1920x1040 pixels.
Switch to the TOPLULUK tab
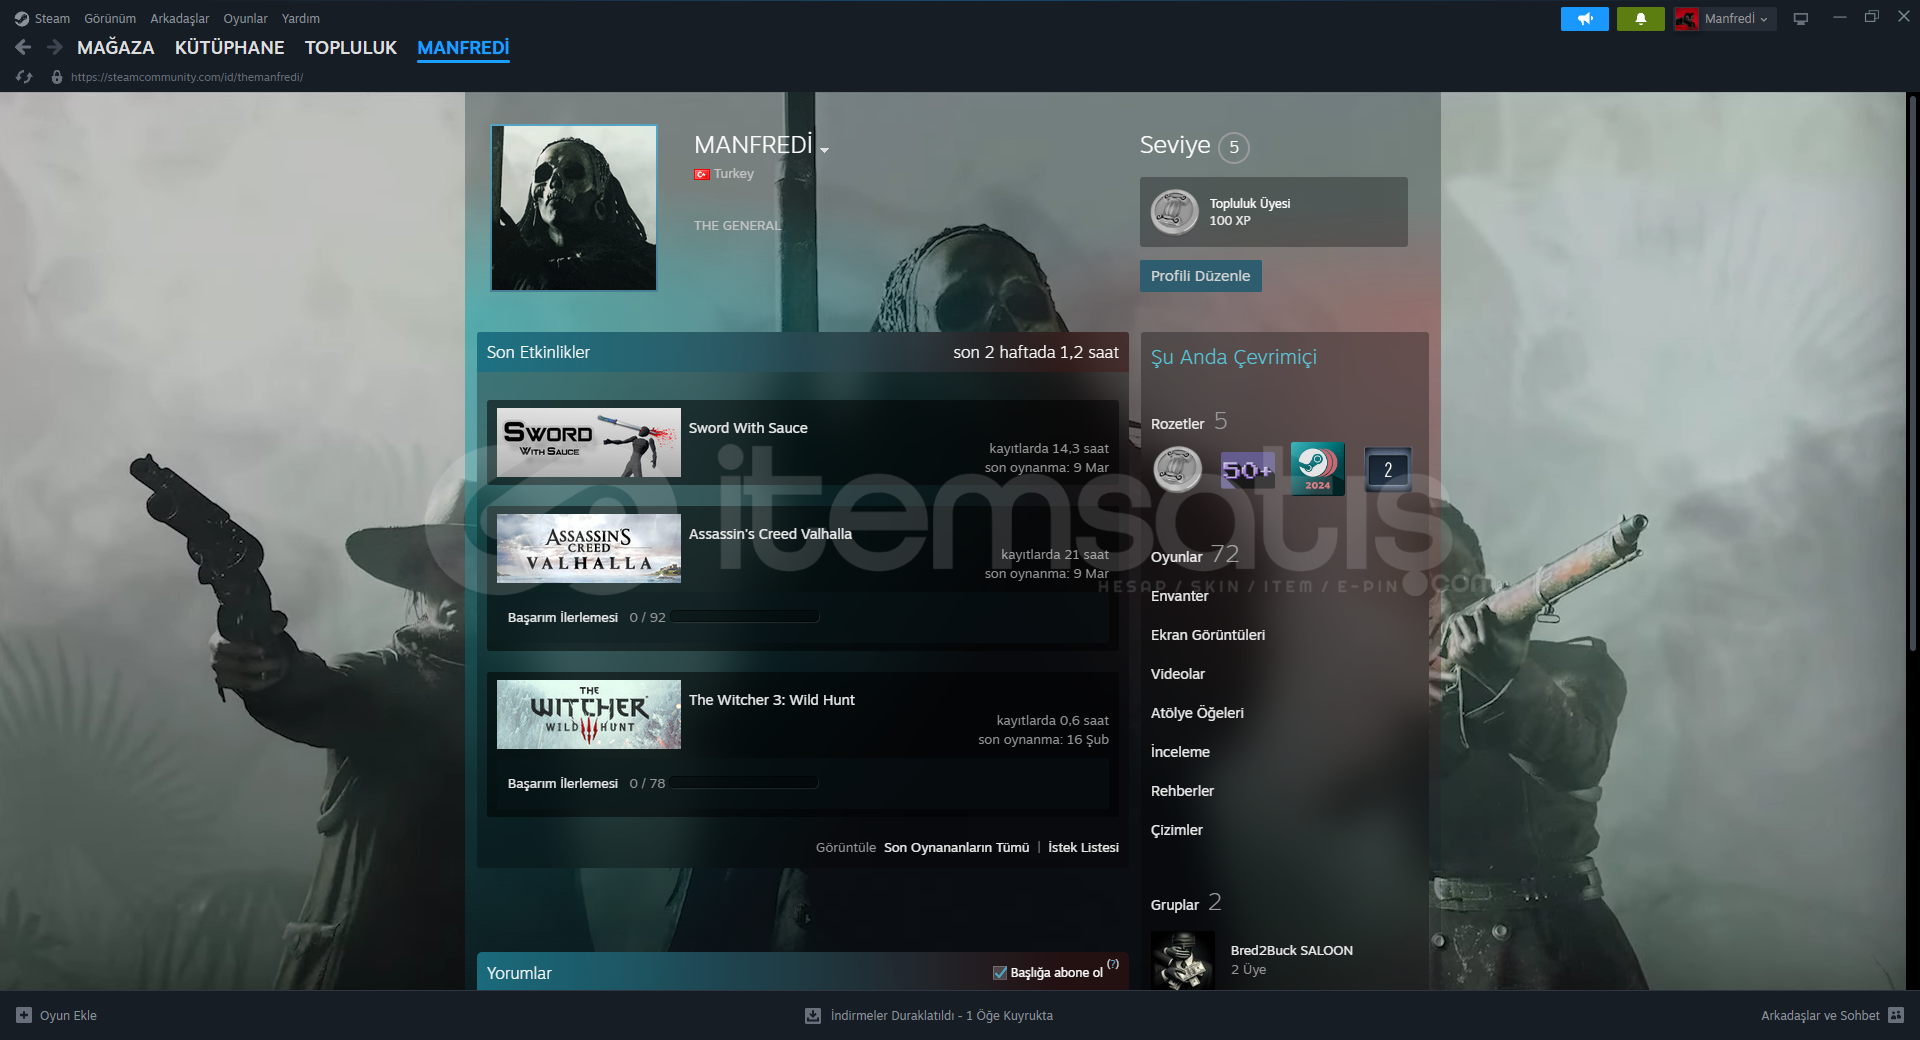351,48
